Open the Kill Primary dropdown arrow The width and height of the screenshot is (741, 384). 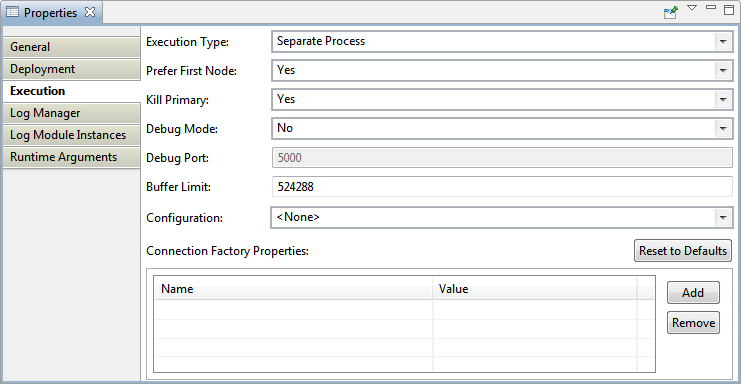pos(723,100)
